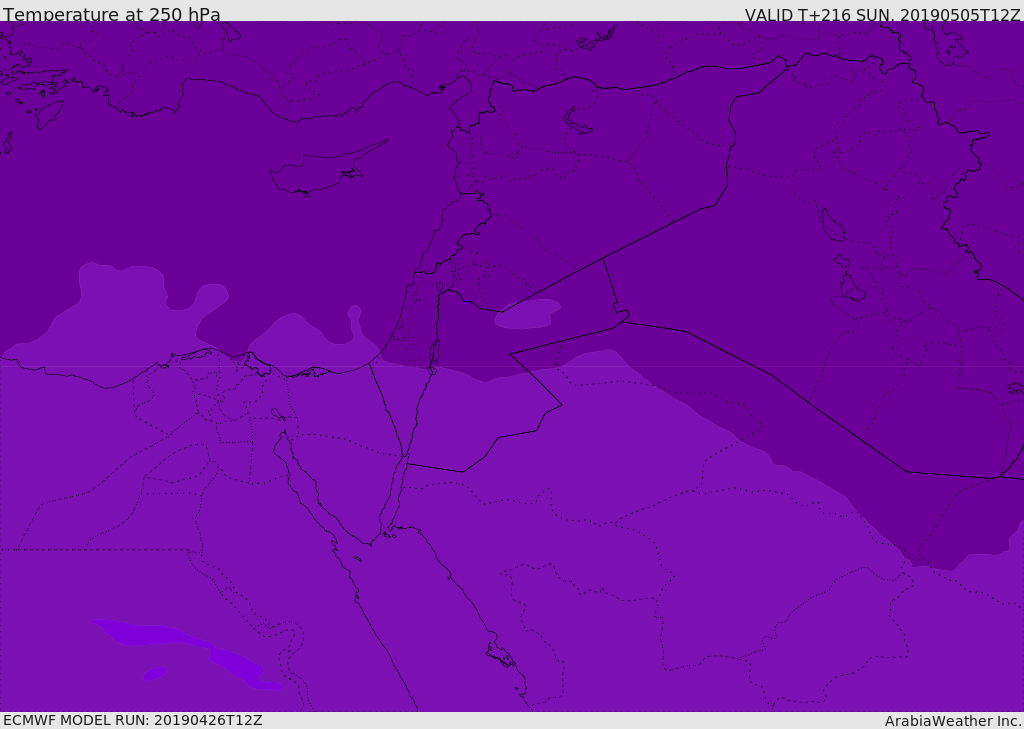This screenshot has height=729, width=1024.
Task: Click the "Temperature at 250 hPa" title
Action: (x=112, y=14)
